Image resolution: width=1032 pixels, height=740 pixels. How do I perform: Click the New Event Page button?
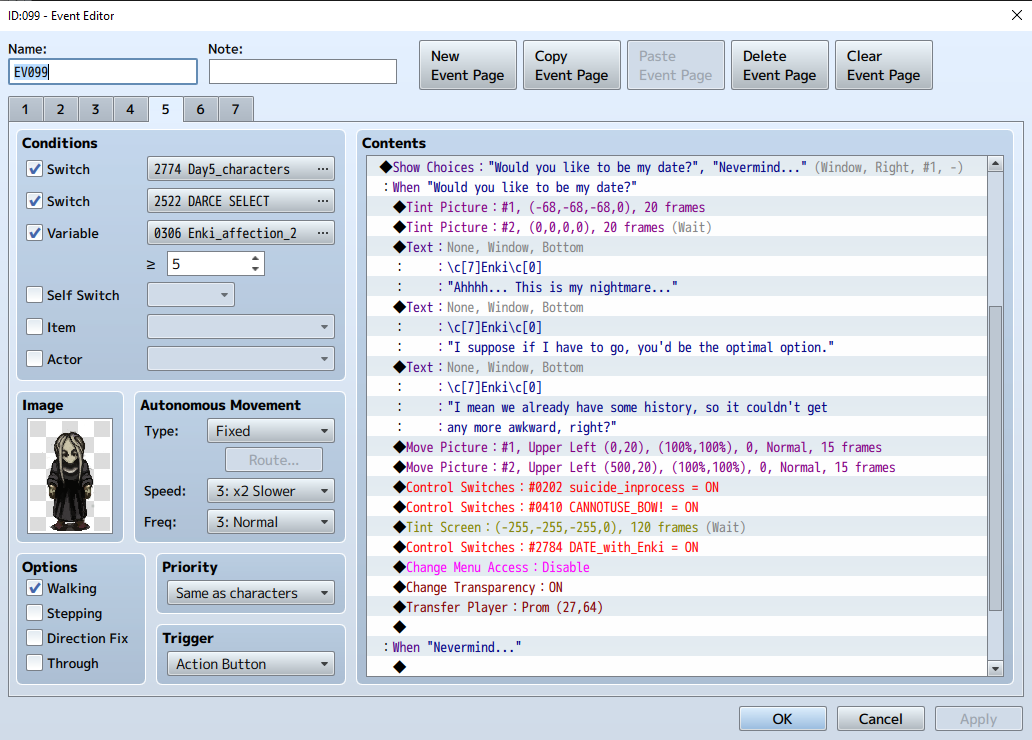click(x=467, y=65)
